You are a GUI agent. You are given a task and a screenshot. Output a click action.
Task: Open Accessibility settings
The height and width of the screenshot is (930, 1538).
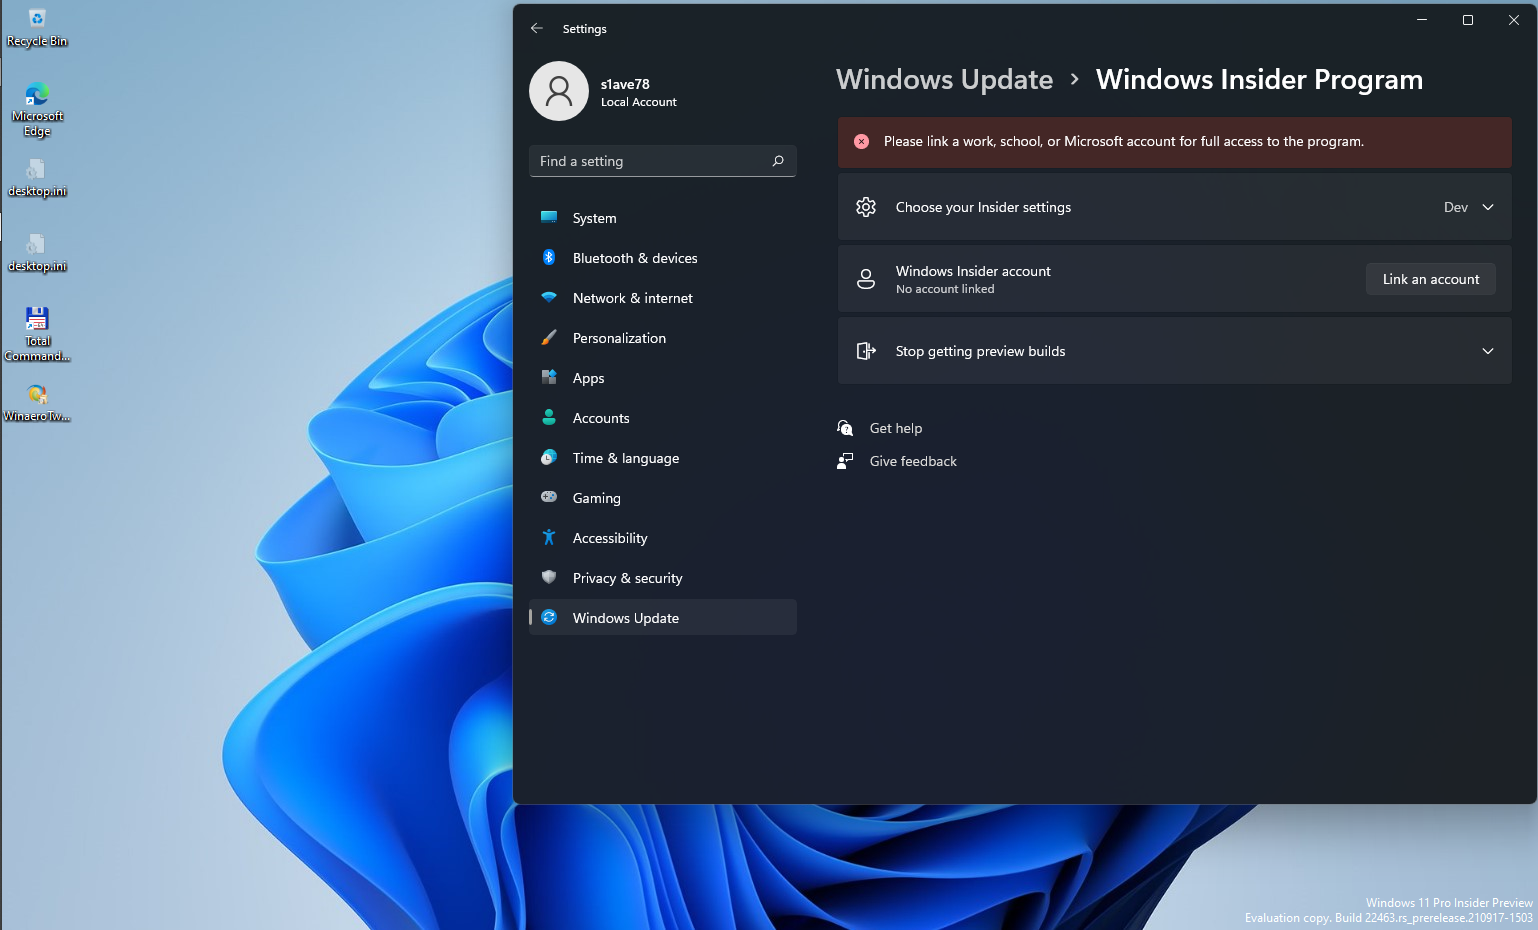[x=663, y=537]
